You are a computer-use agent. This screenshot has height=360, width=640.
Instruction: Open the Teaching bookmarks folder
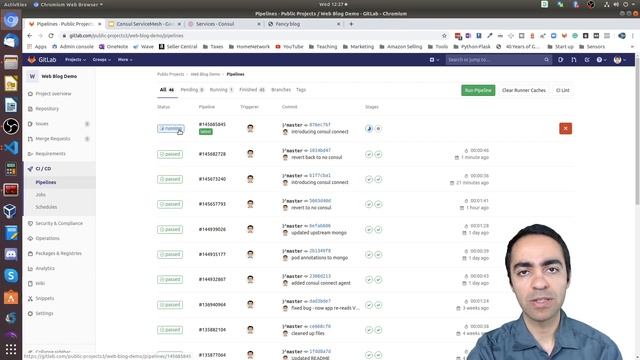[x=323, y=47]
